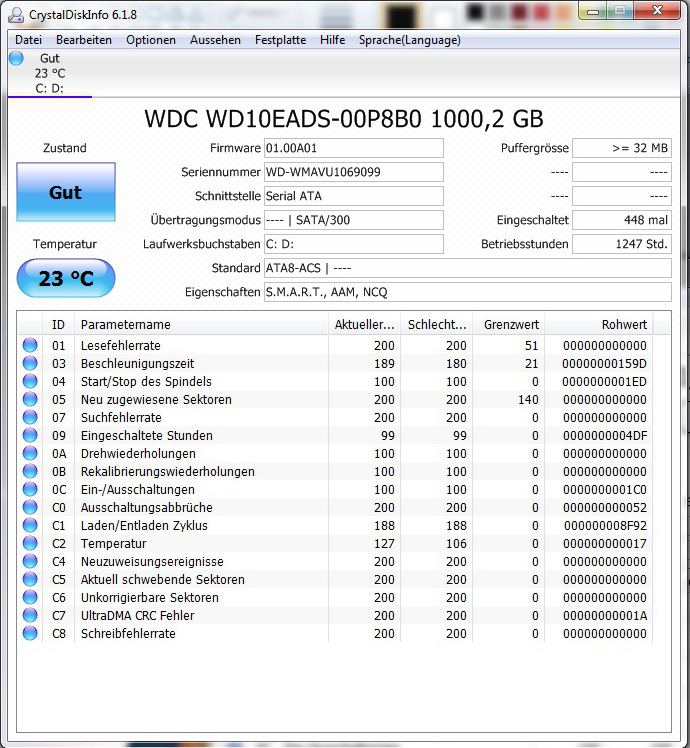Select the Eingeschaltete Stunden text
Screen dimensions: 690x748
tap(146, 436)
